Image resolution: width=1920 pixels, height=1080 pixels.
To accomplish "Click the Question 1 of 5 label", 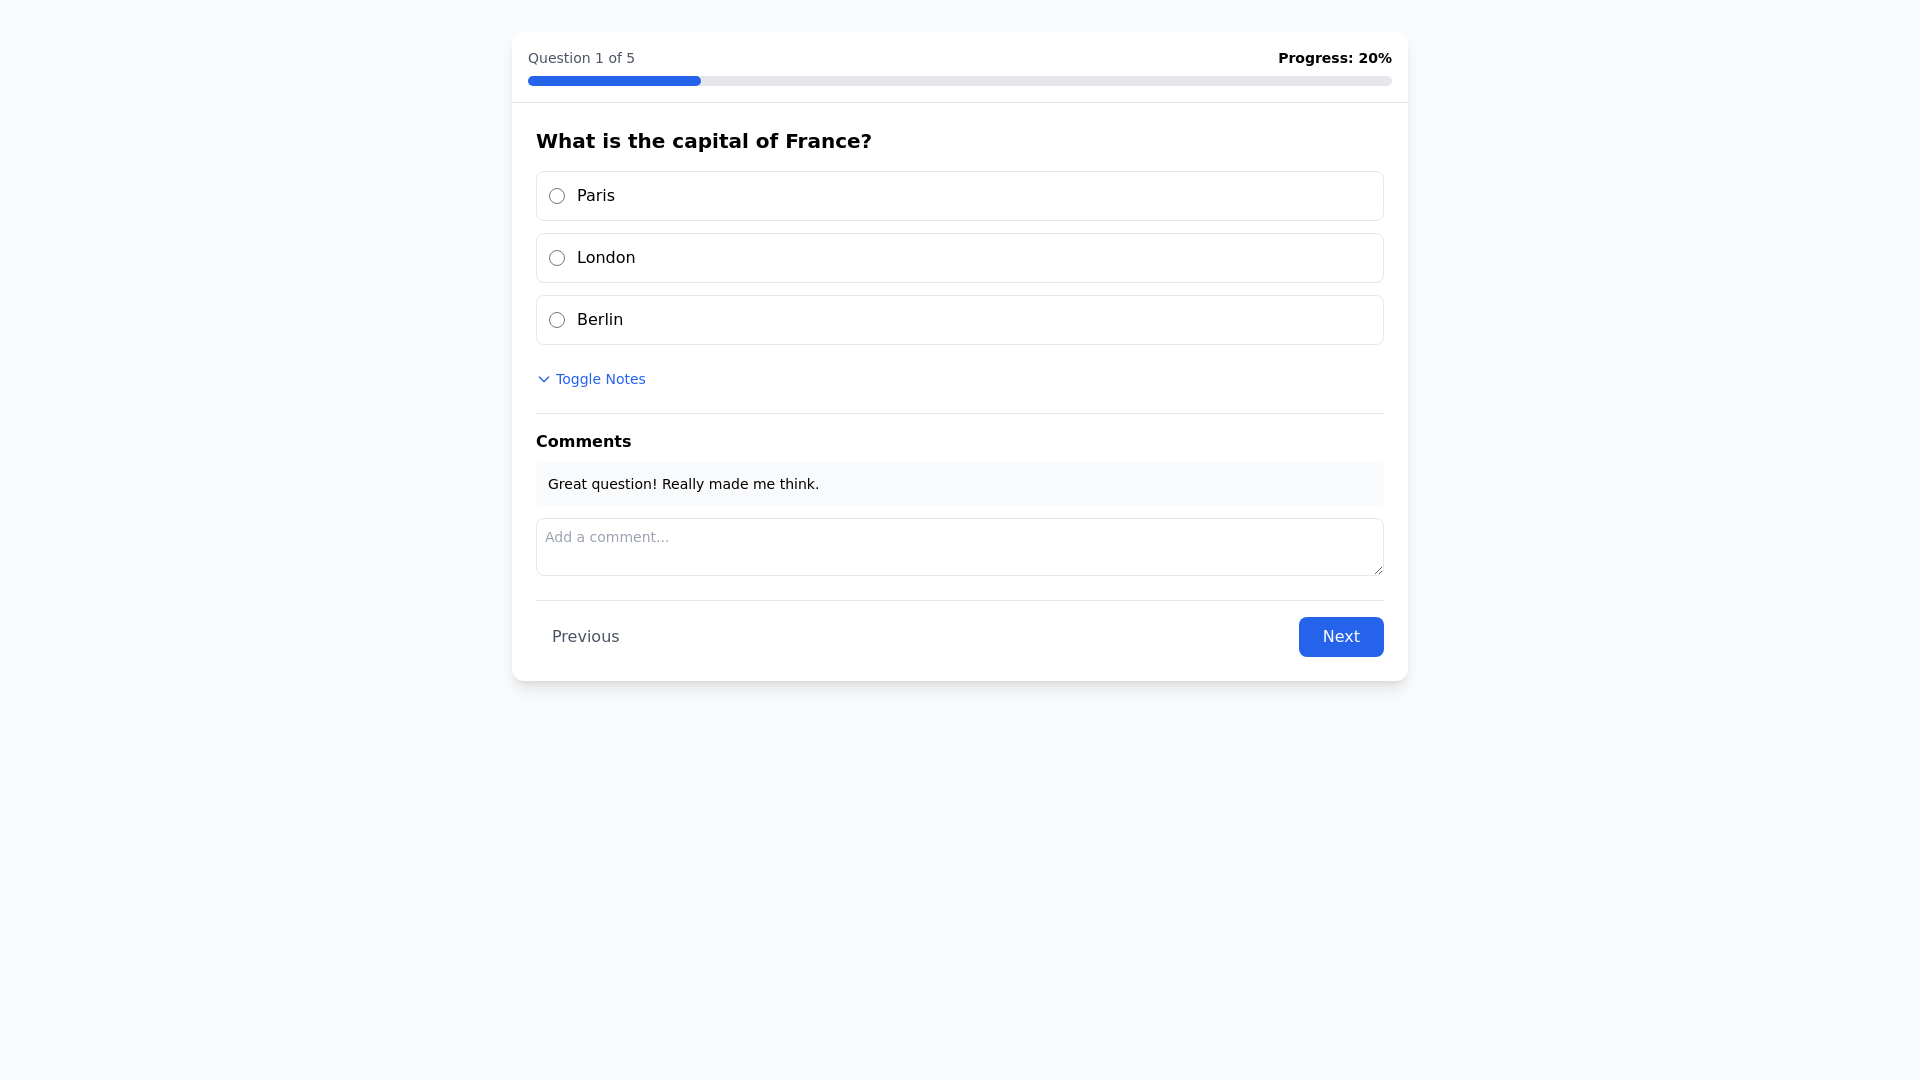I will [581, 58].
